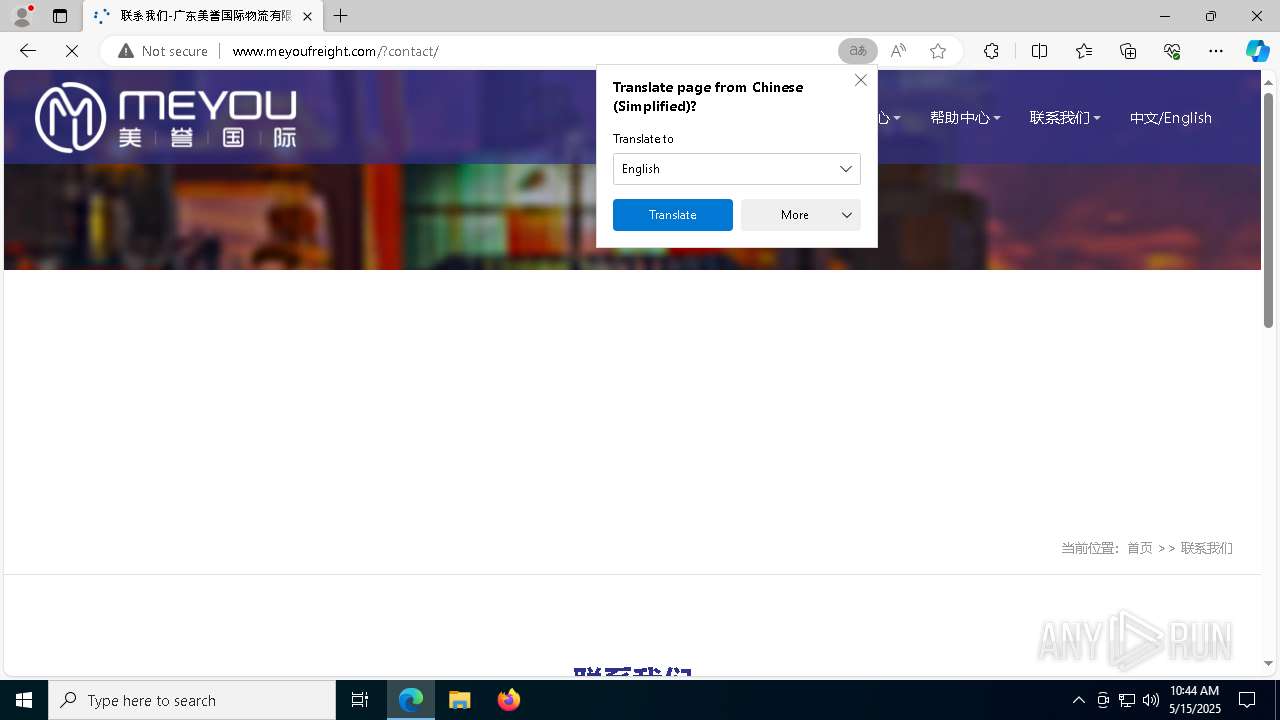Toggle Split screen icon
The height and width of the screenshot is (720, 1280).
click(1040, 51)
